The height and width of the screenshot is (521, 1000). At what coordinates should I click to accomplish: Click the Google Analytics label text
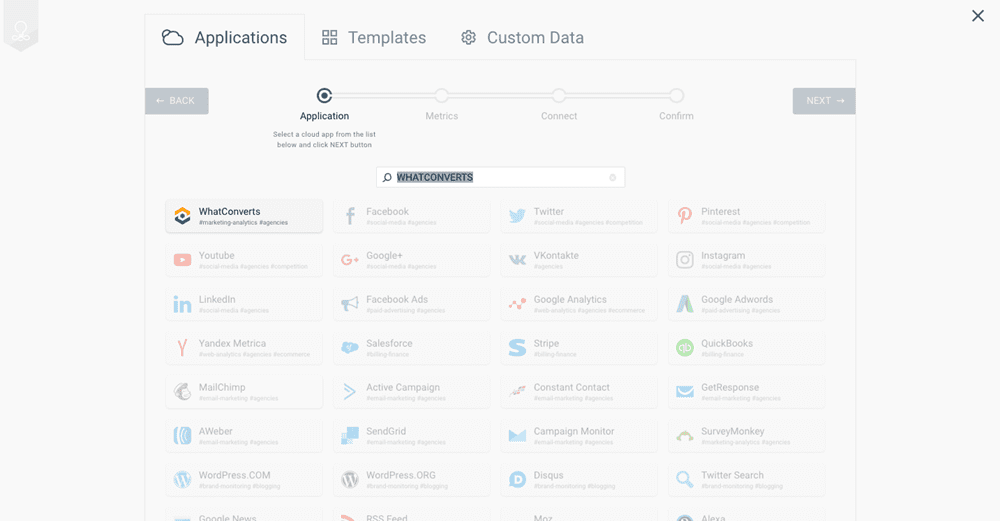570,299
